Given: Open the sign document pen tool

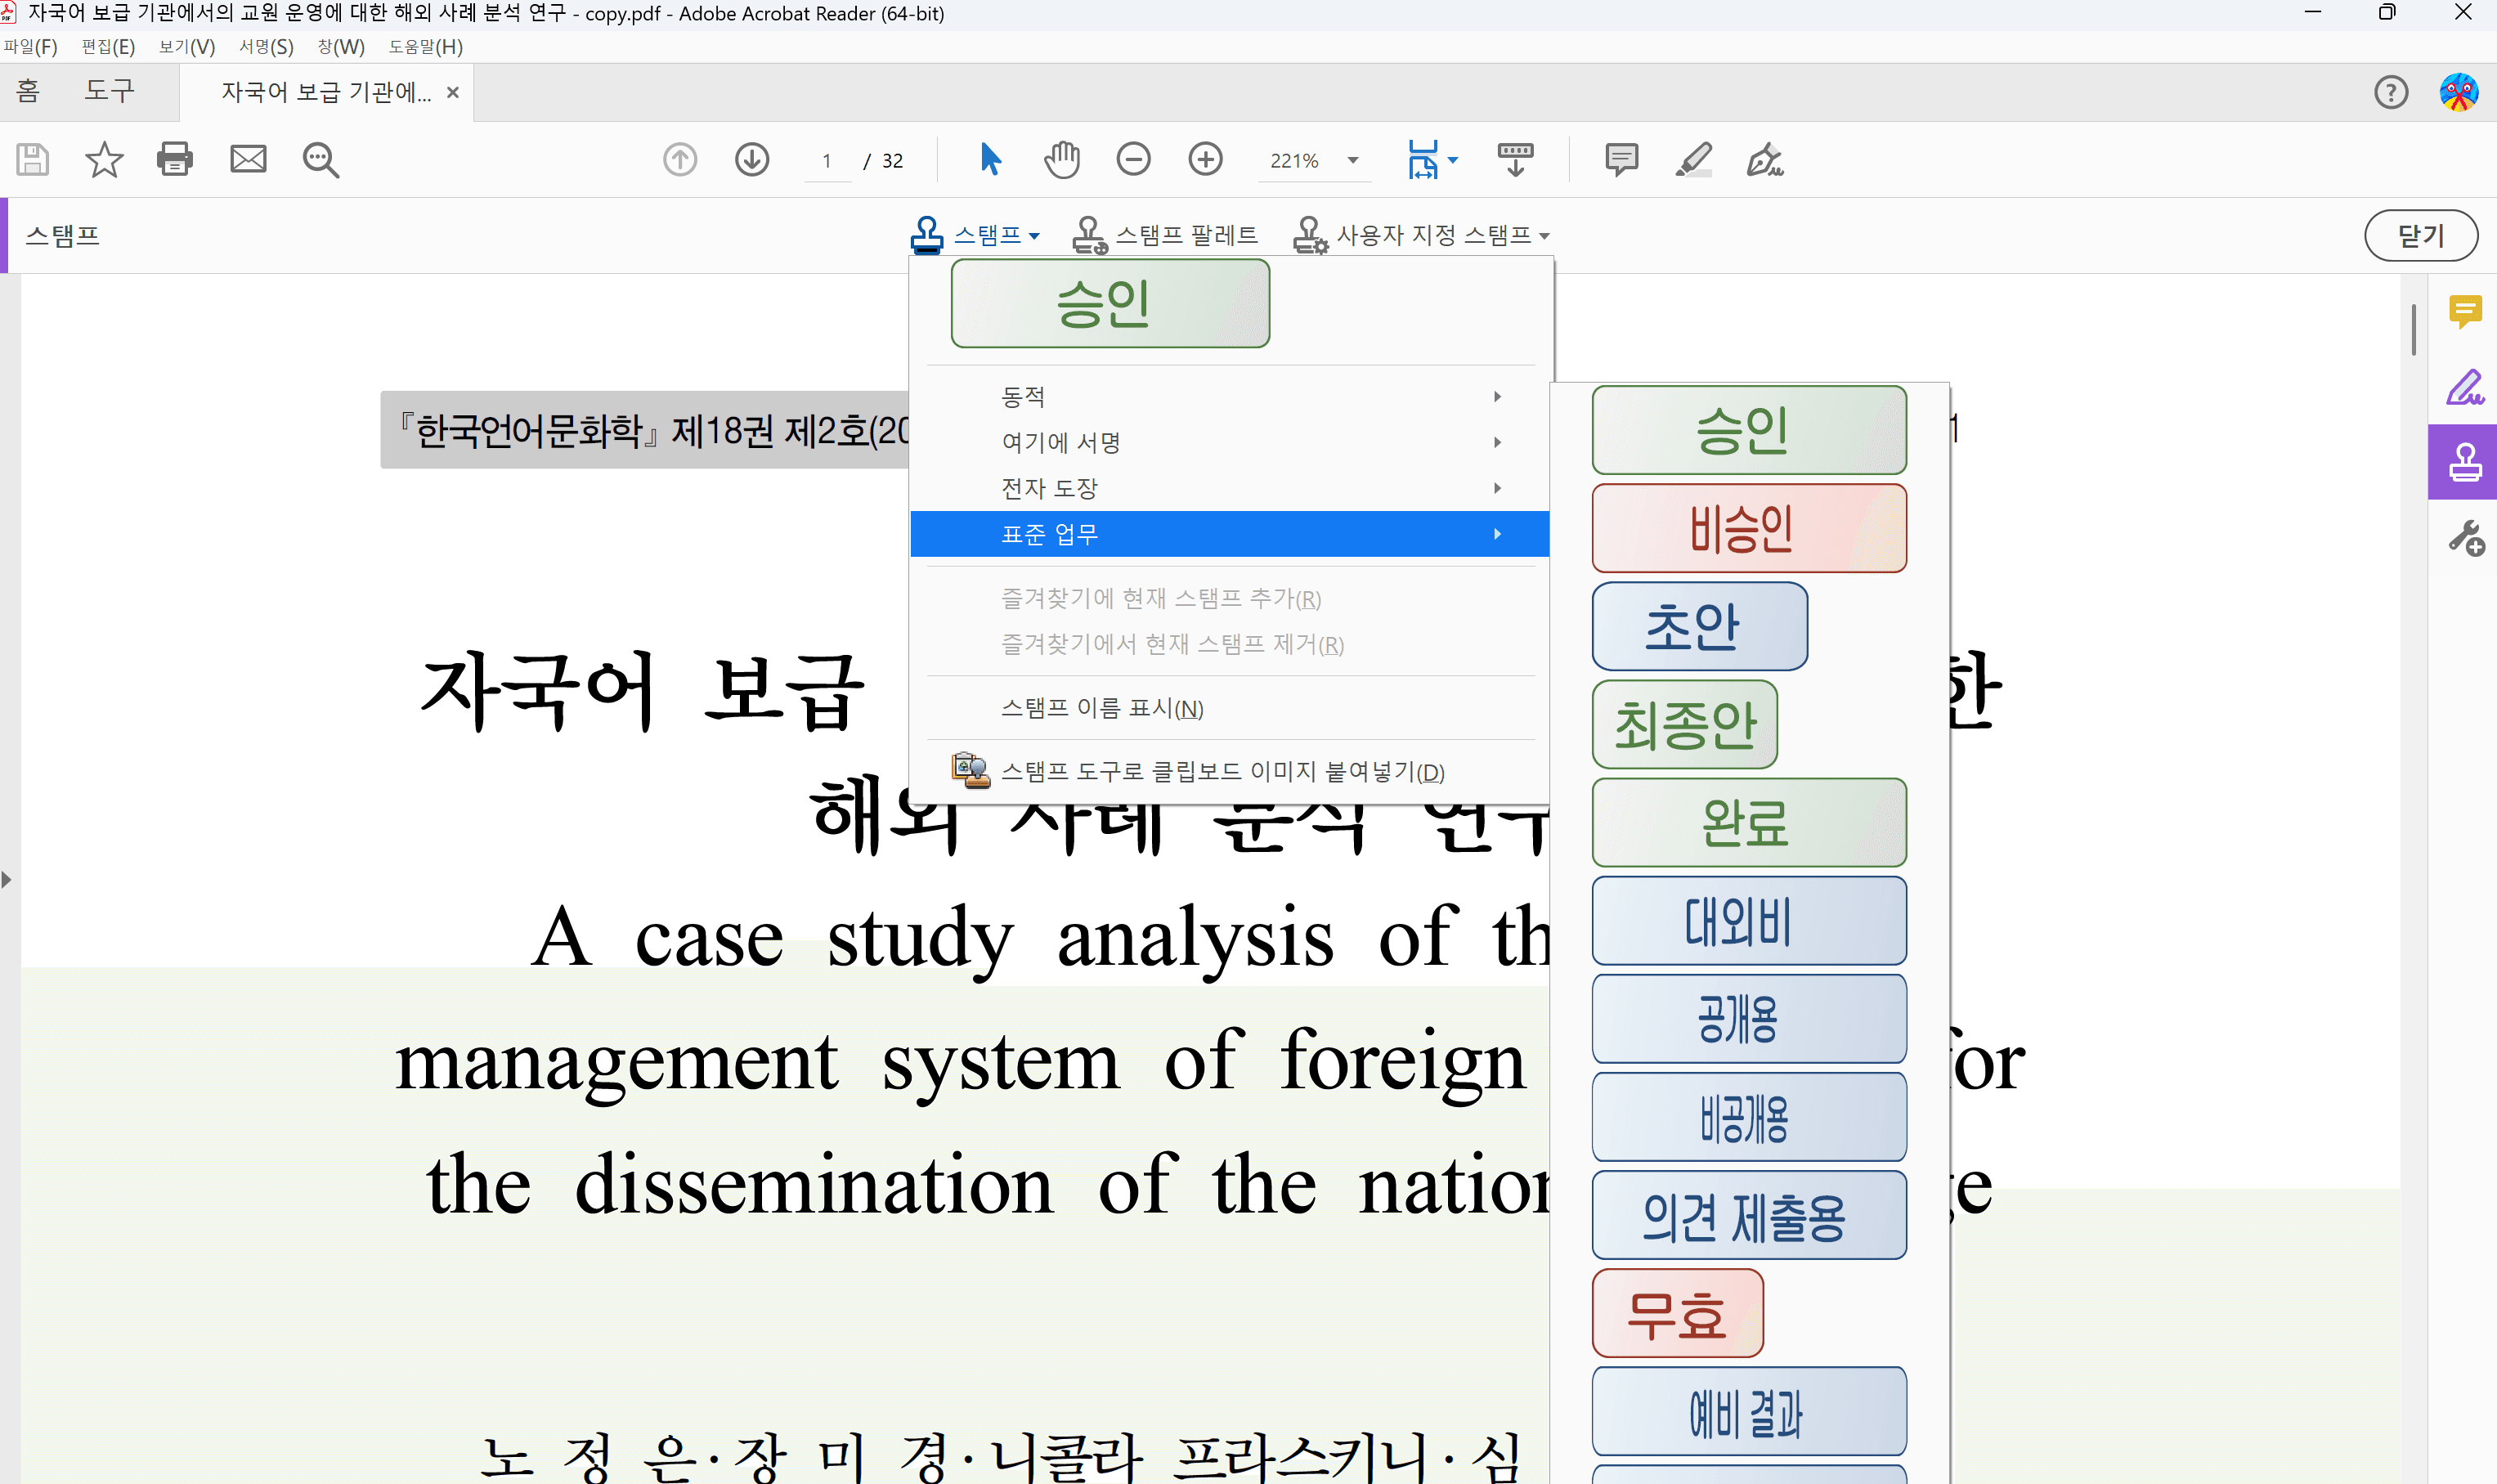Looking at the screenshot, I should pyautogui.click(x=1765, y=160).
